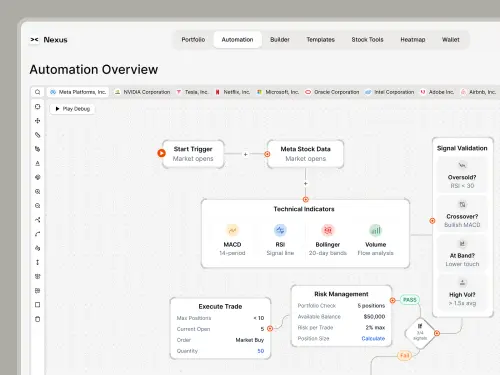This screenshot has width=500, height=375.
Task: Select the circular selection tool at toolbar top
Action: (37, 107)
